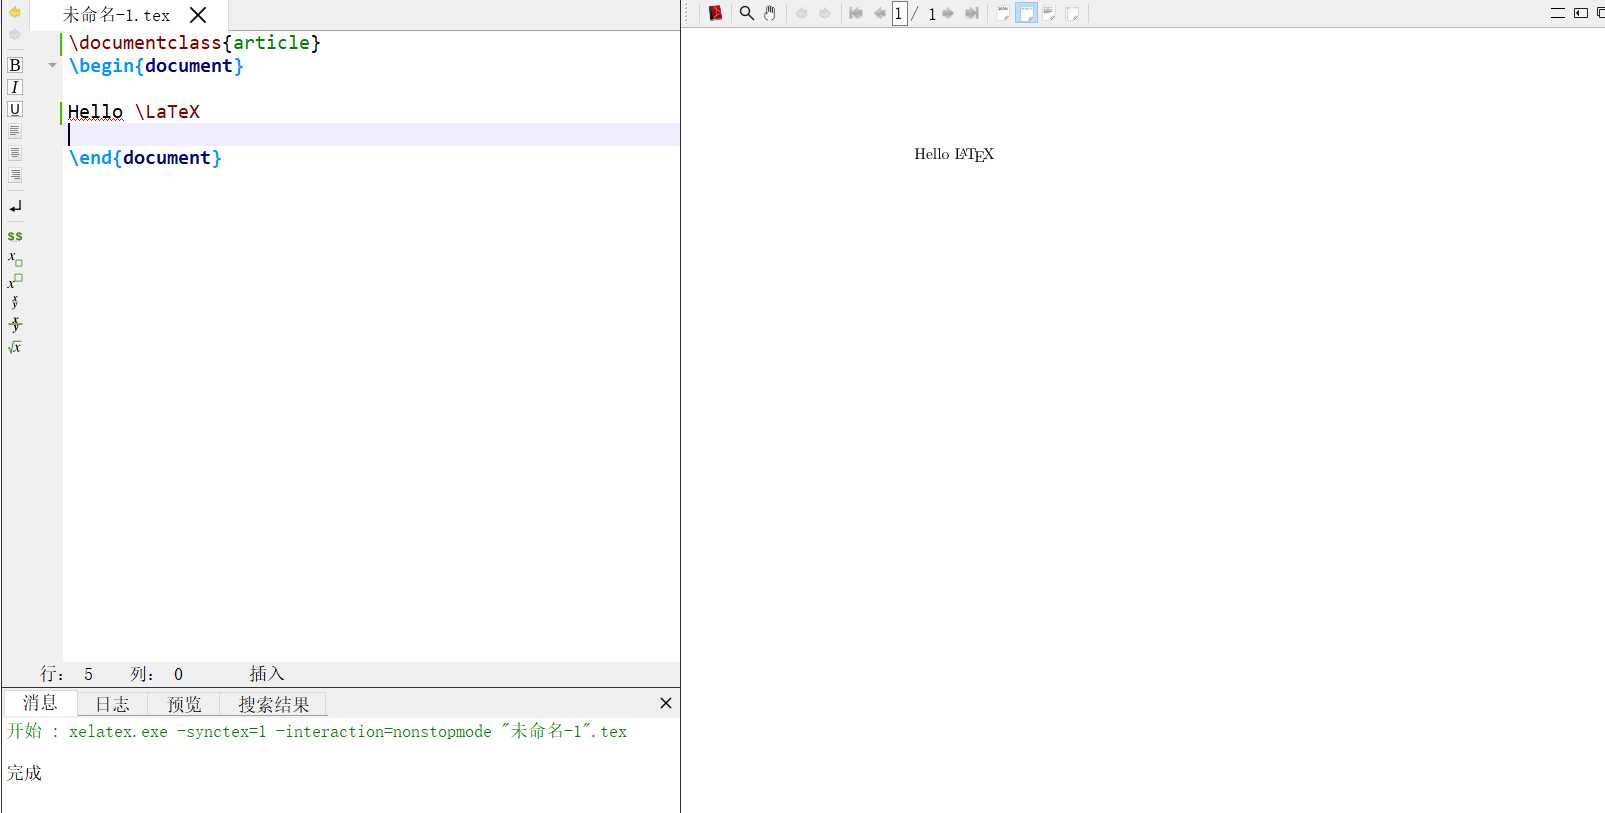Toggle fit-to-width view in PDF viewer
Image resolution: width=1605 pixels, height=813 pixels.
(1026, 13)
